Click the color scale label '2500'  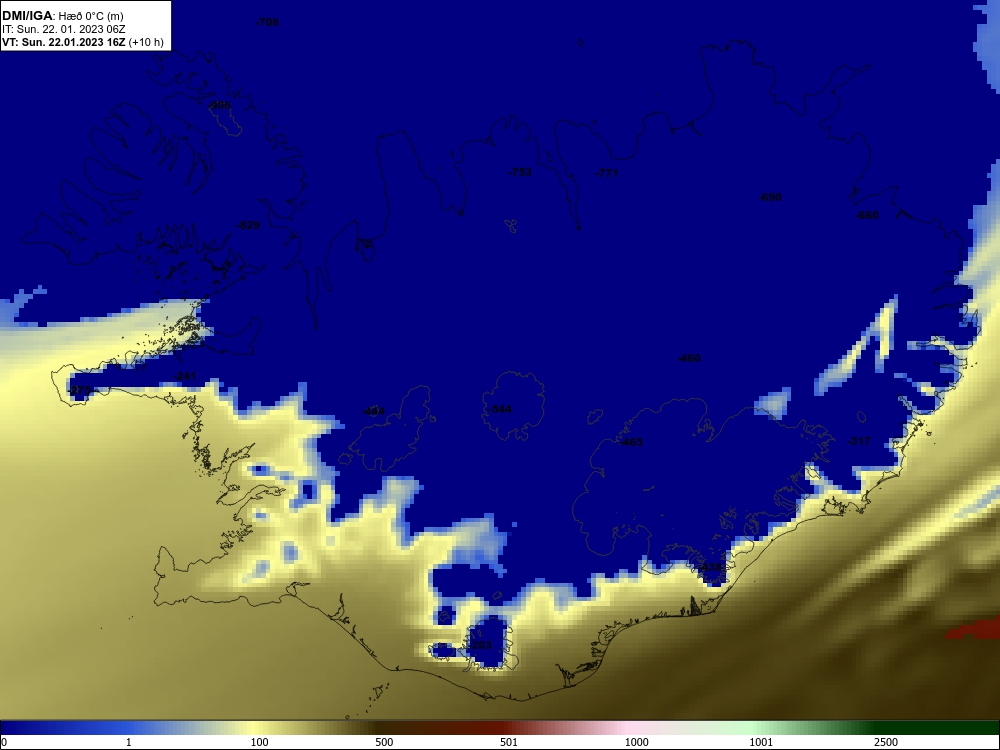pyautogui.click(x=886, y=742)
